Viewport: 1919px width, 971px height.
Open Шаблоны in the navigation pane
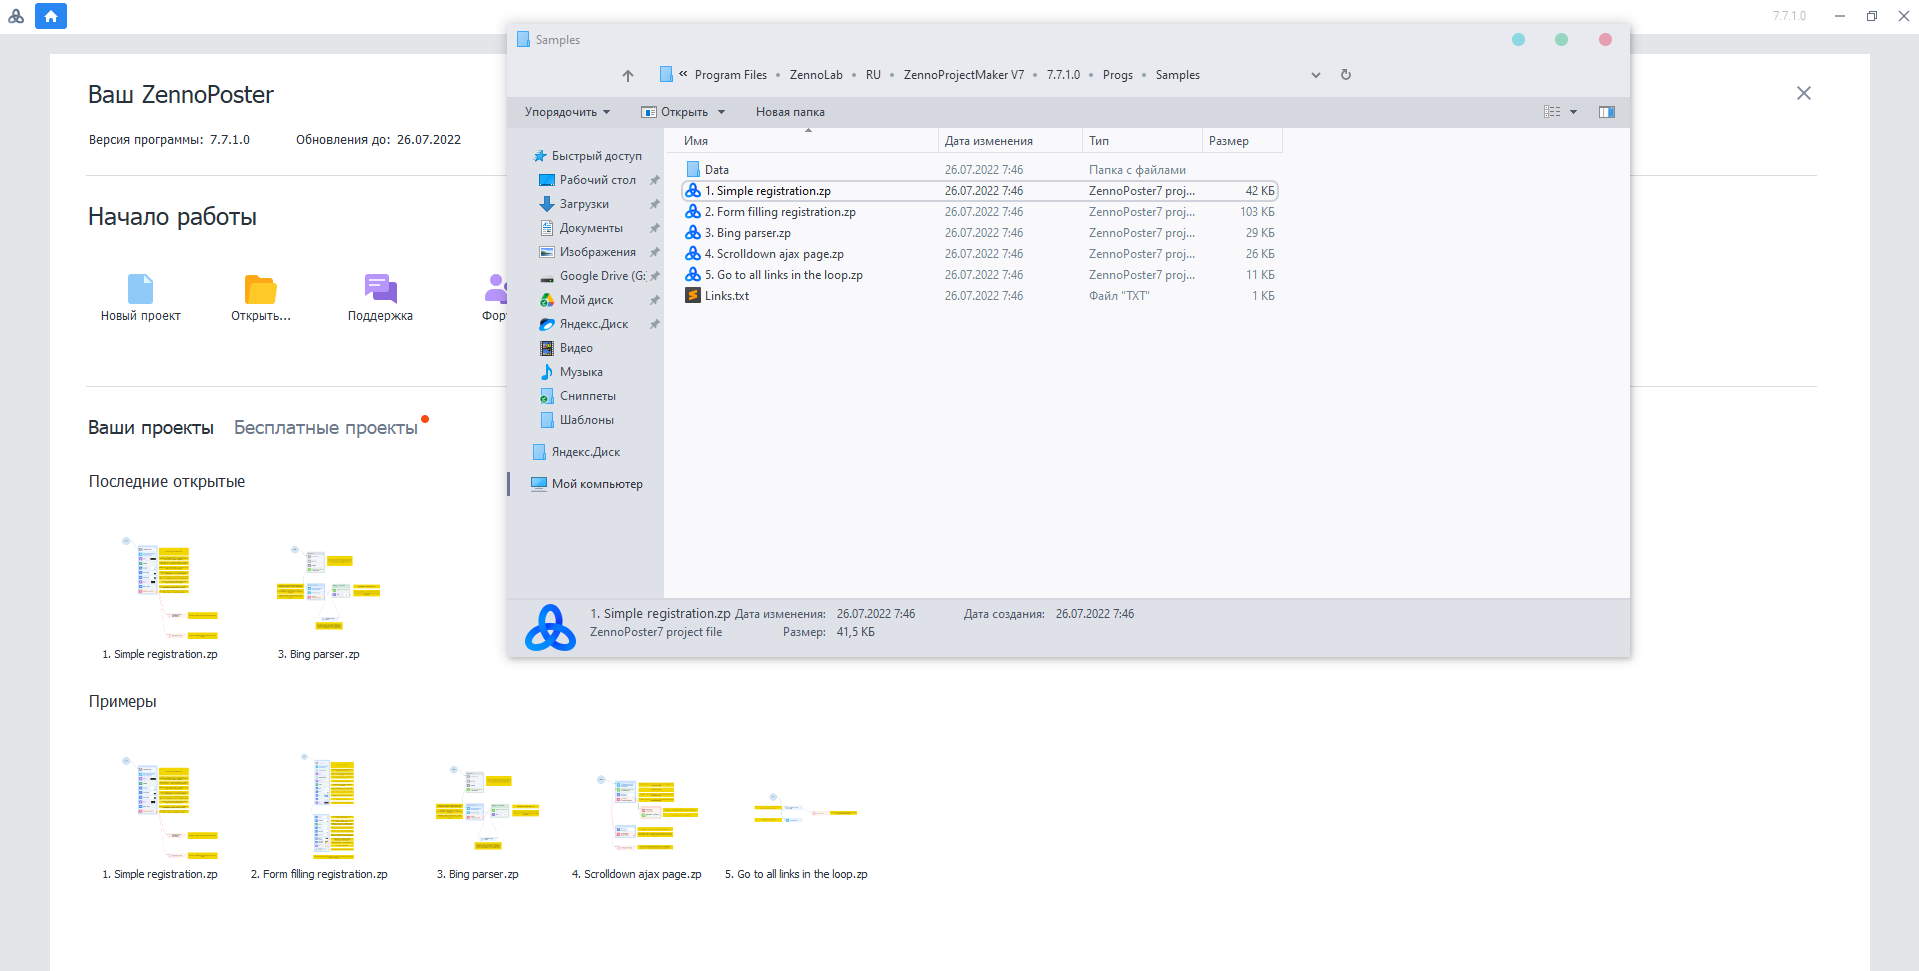(x=586, y=420)
